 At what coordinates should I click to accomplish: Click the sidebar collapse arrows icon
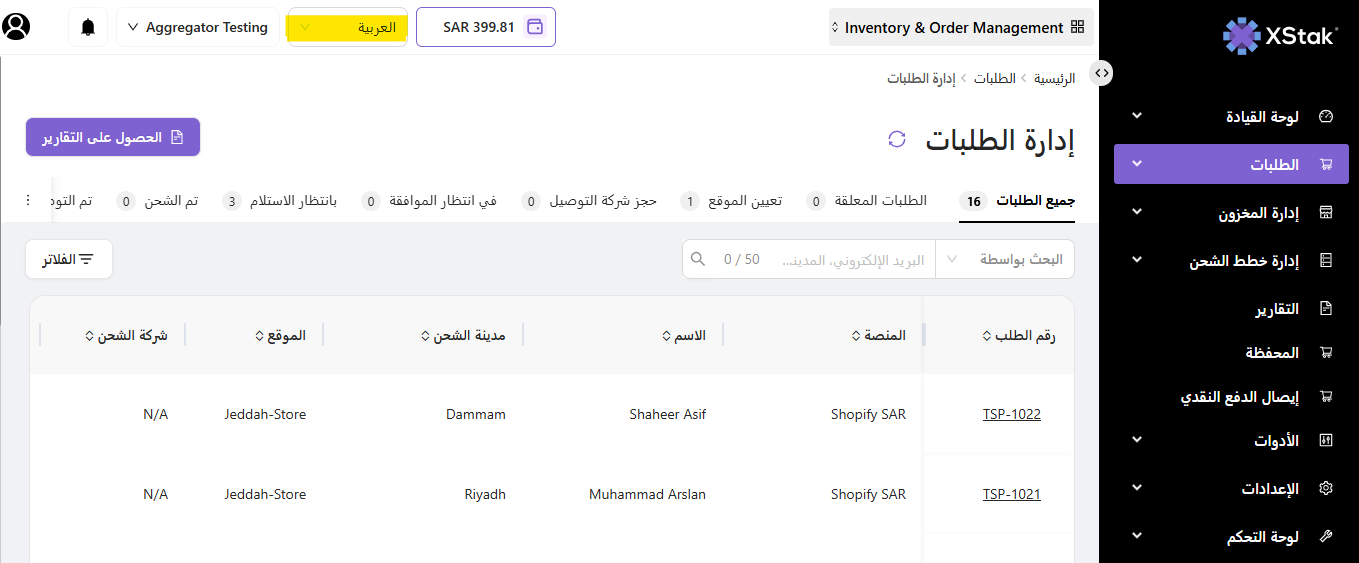(x=1101, y=72)
